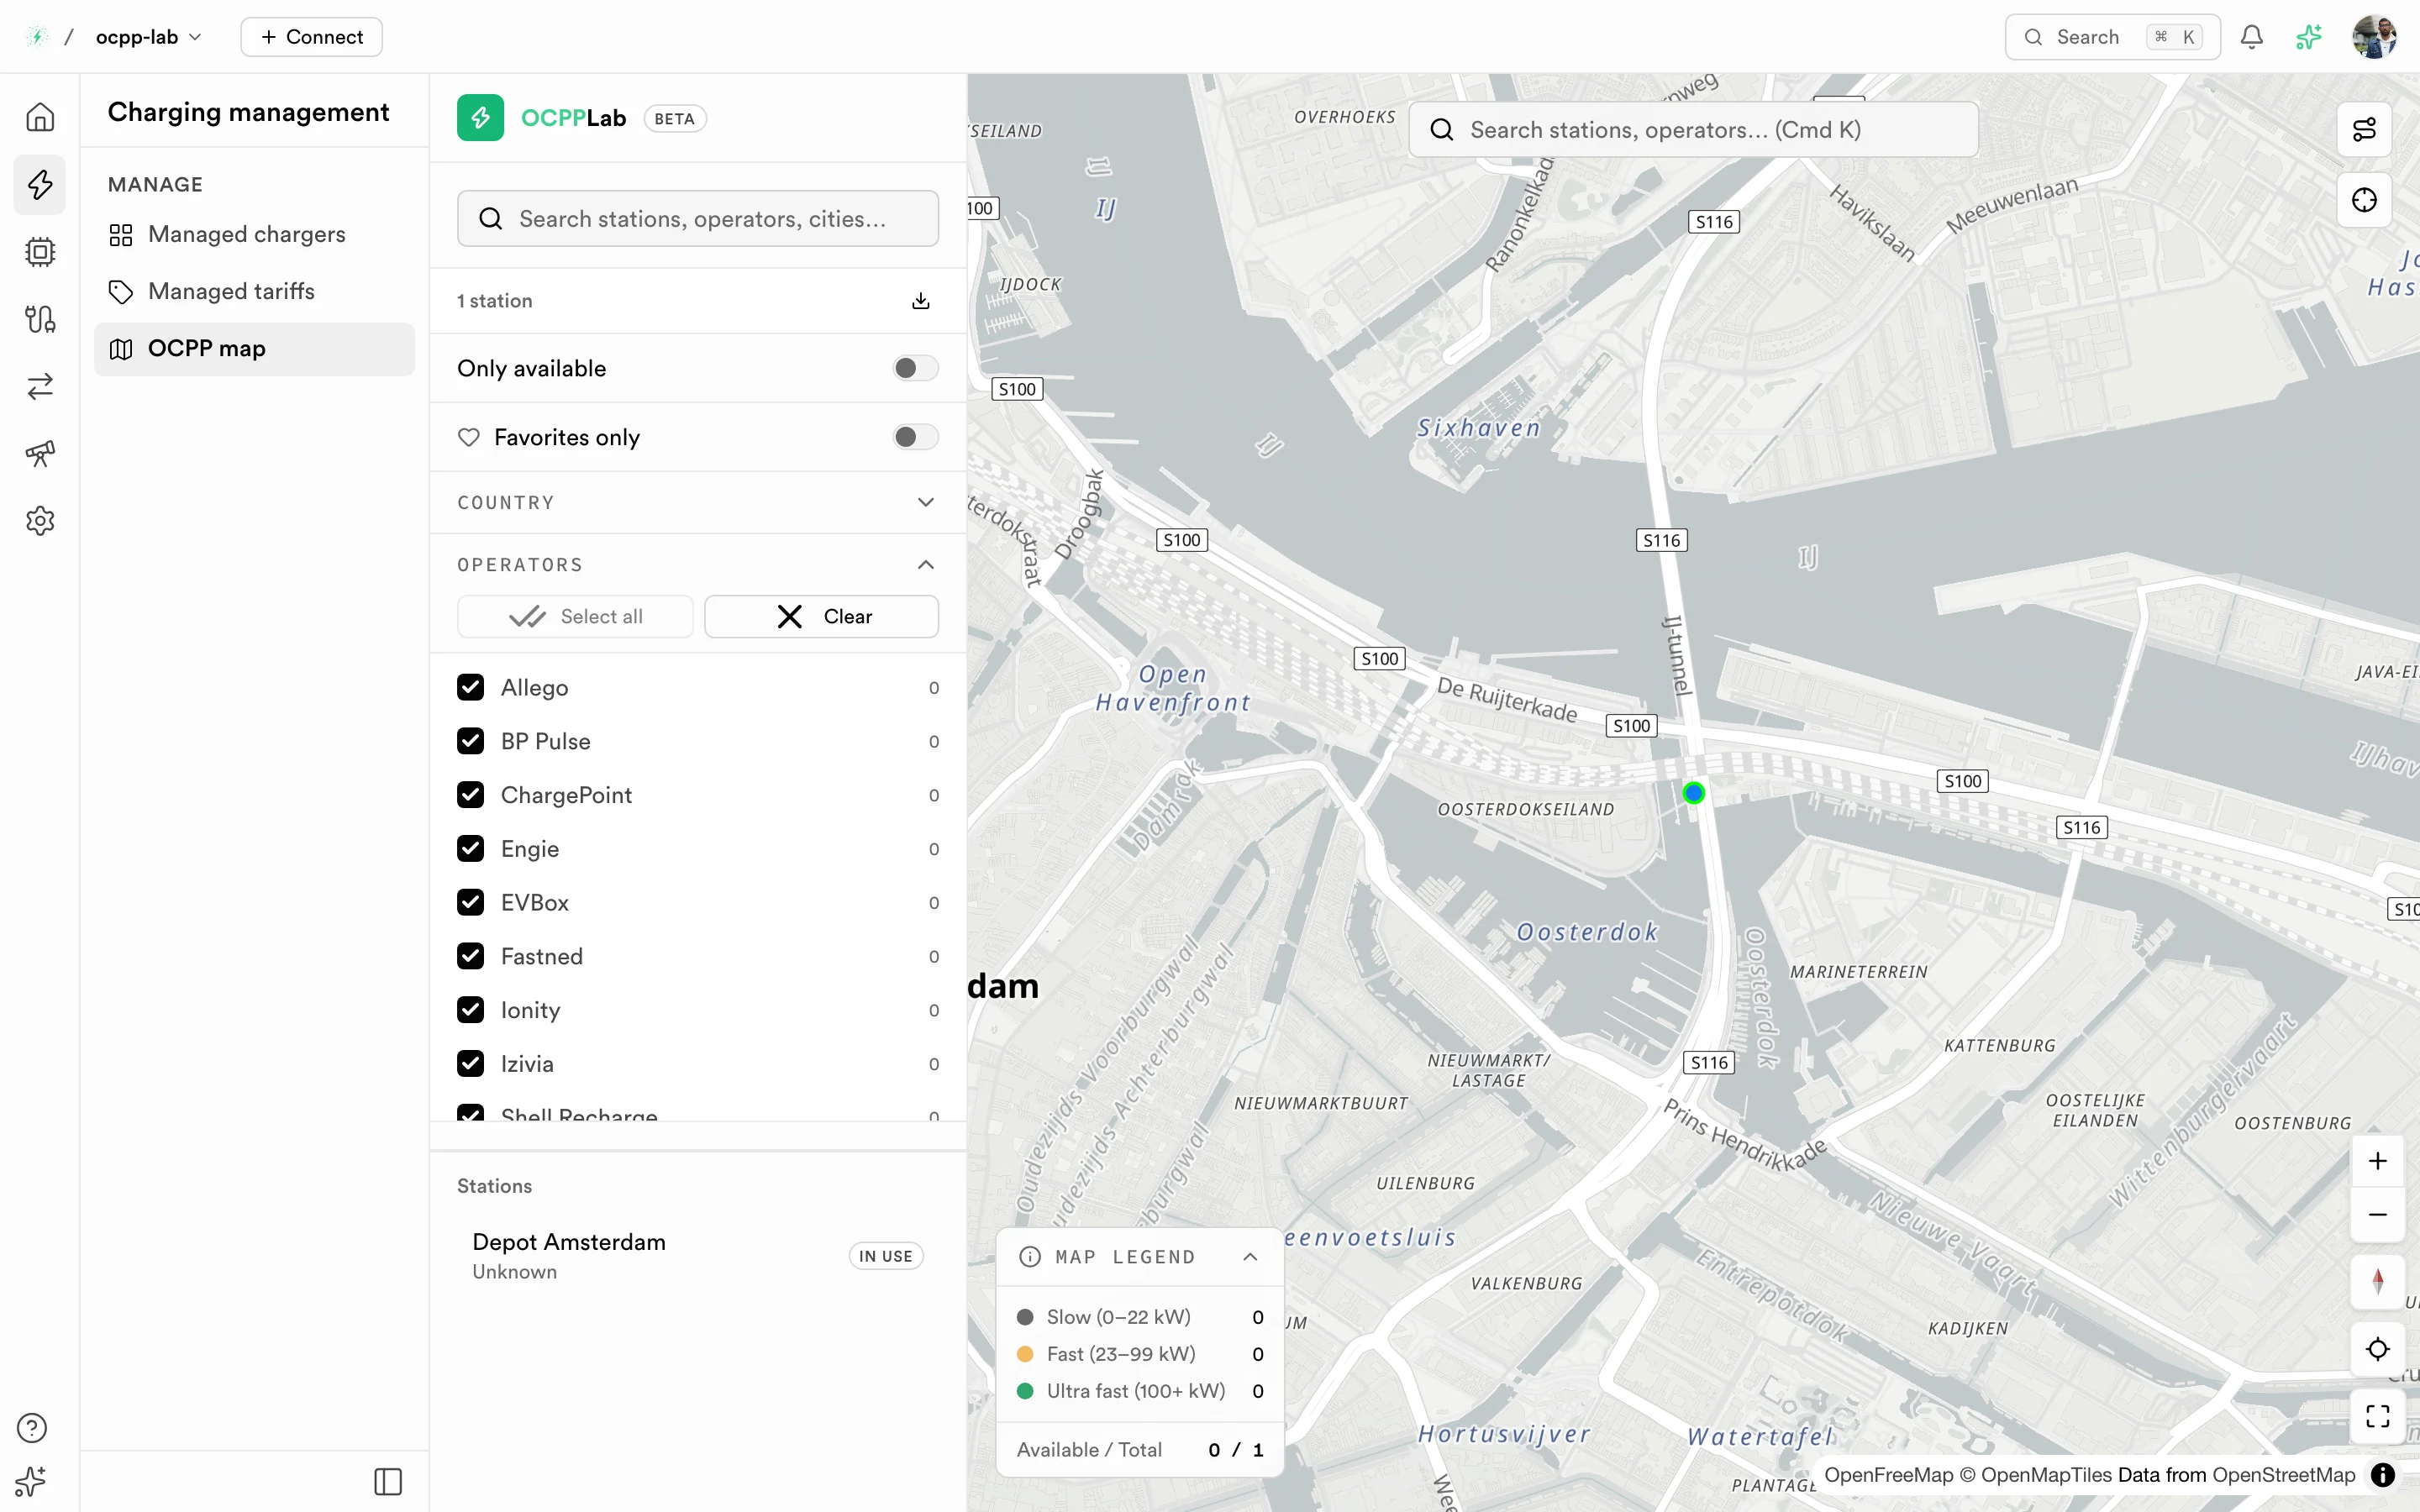Download the station list
2420x1512 pixels.
coord(921,301)
